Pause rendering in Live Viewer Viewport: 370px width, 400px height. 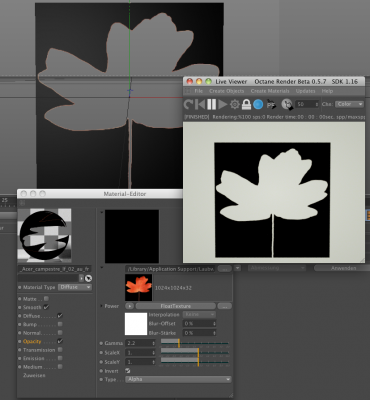point(212,104)
